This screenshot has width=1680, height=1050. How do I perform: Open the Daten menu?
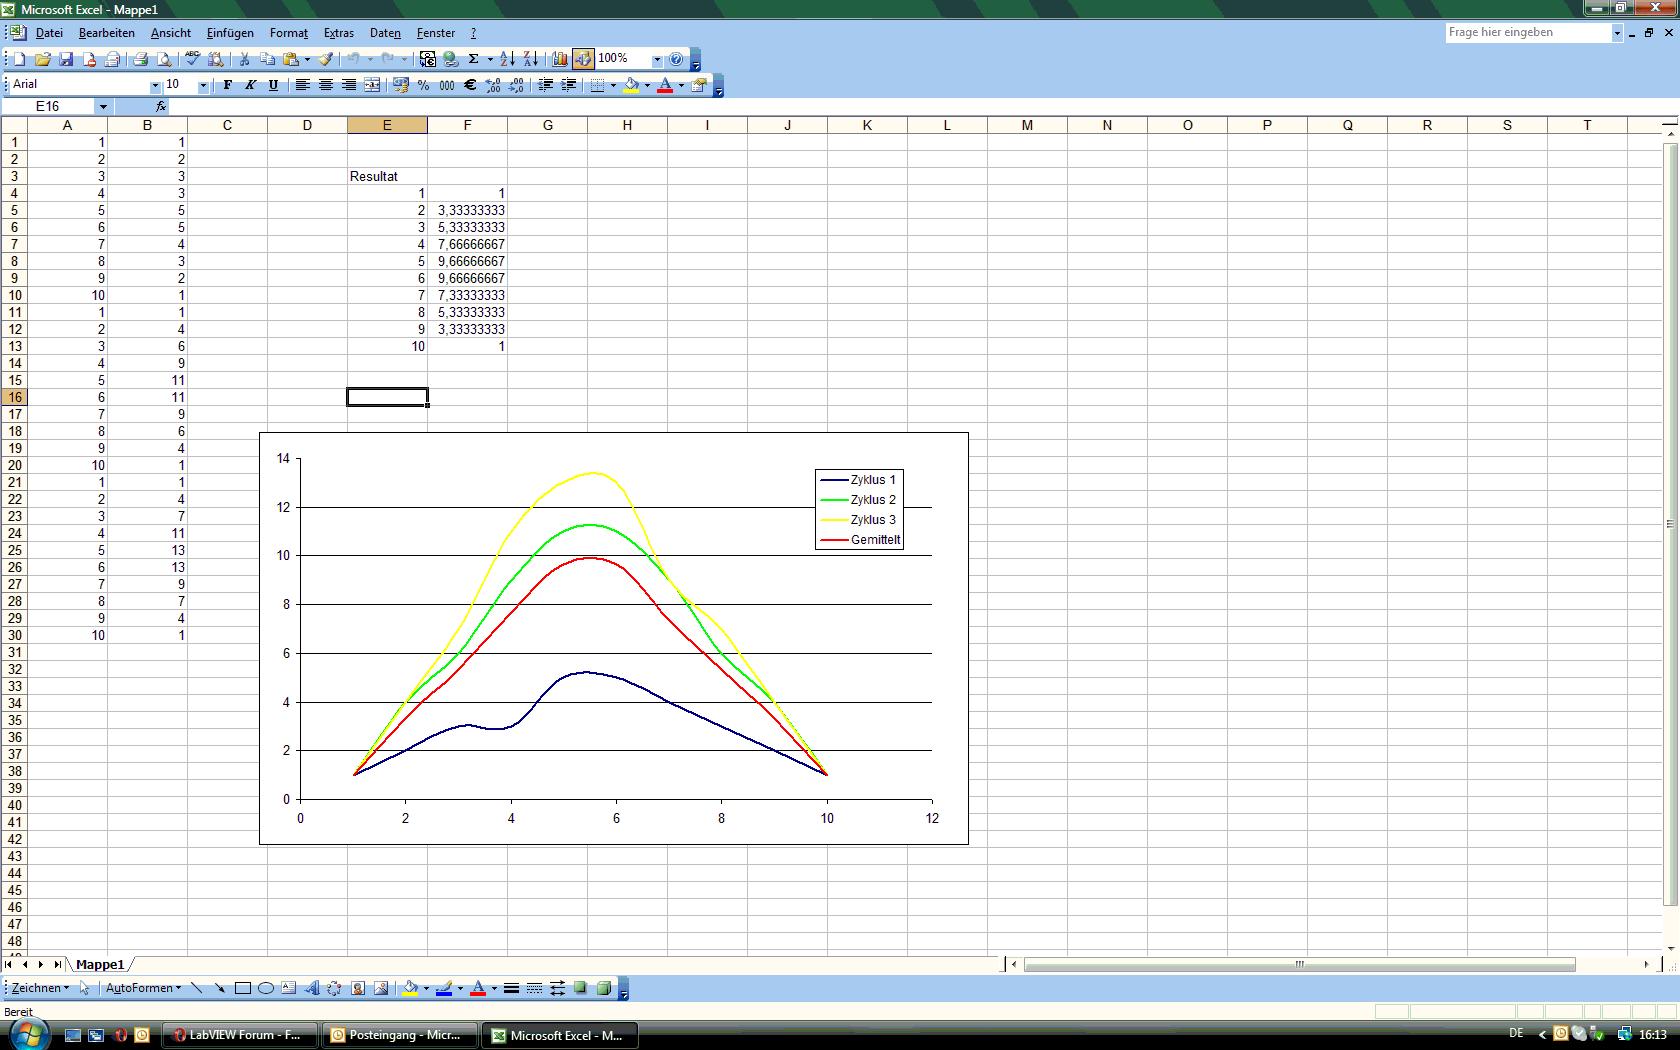[385, 33]
